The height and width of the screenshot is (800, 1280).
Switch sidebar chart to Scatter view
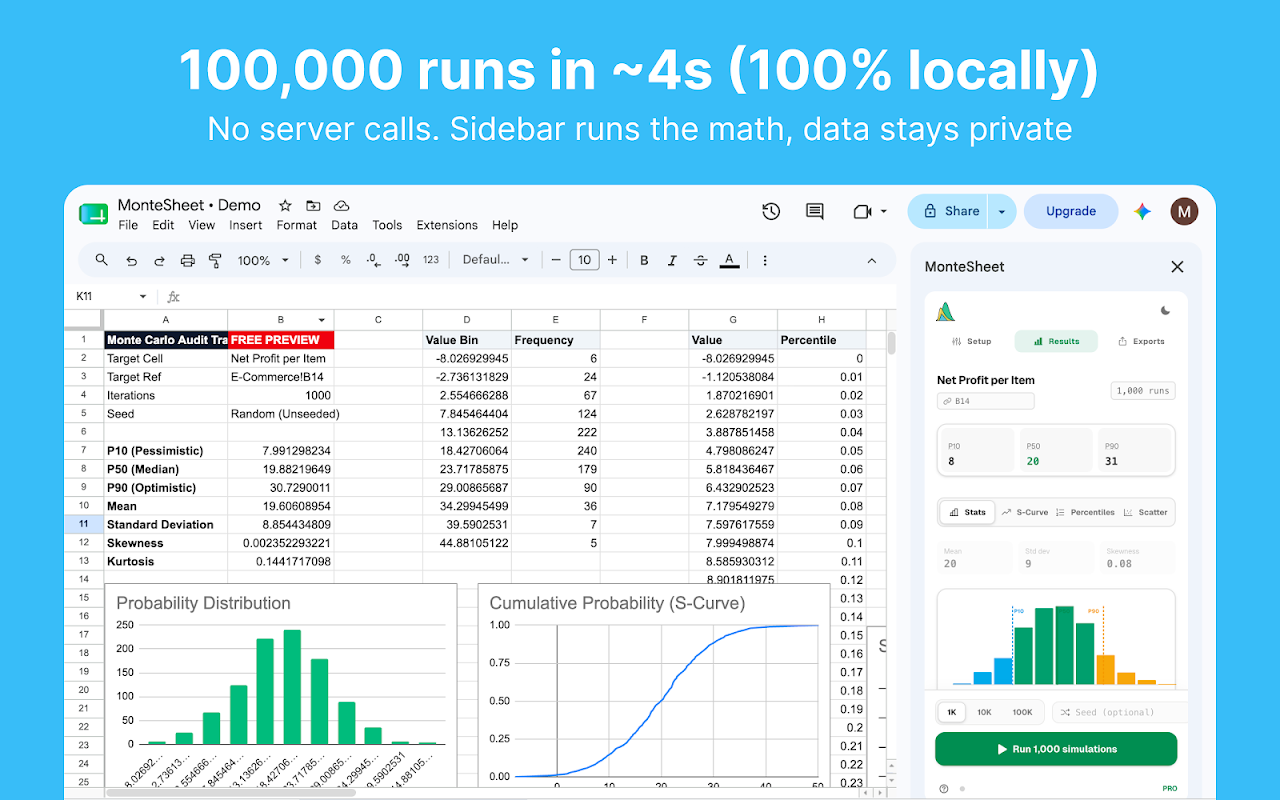[x=1145, y=512]
